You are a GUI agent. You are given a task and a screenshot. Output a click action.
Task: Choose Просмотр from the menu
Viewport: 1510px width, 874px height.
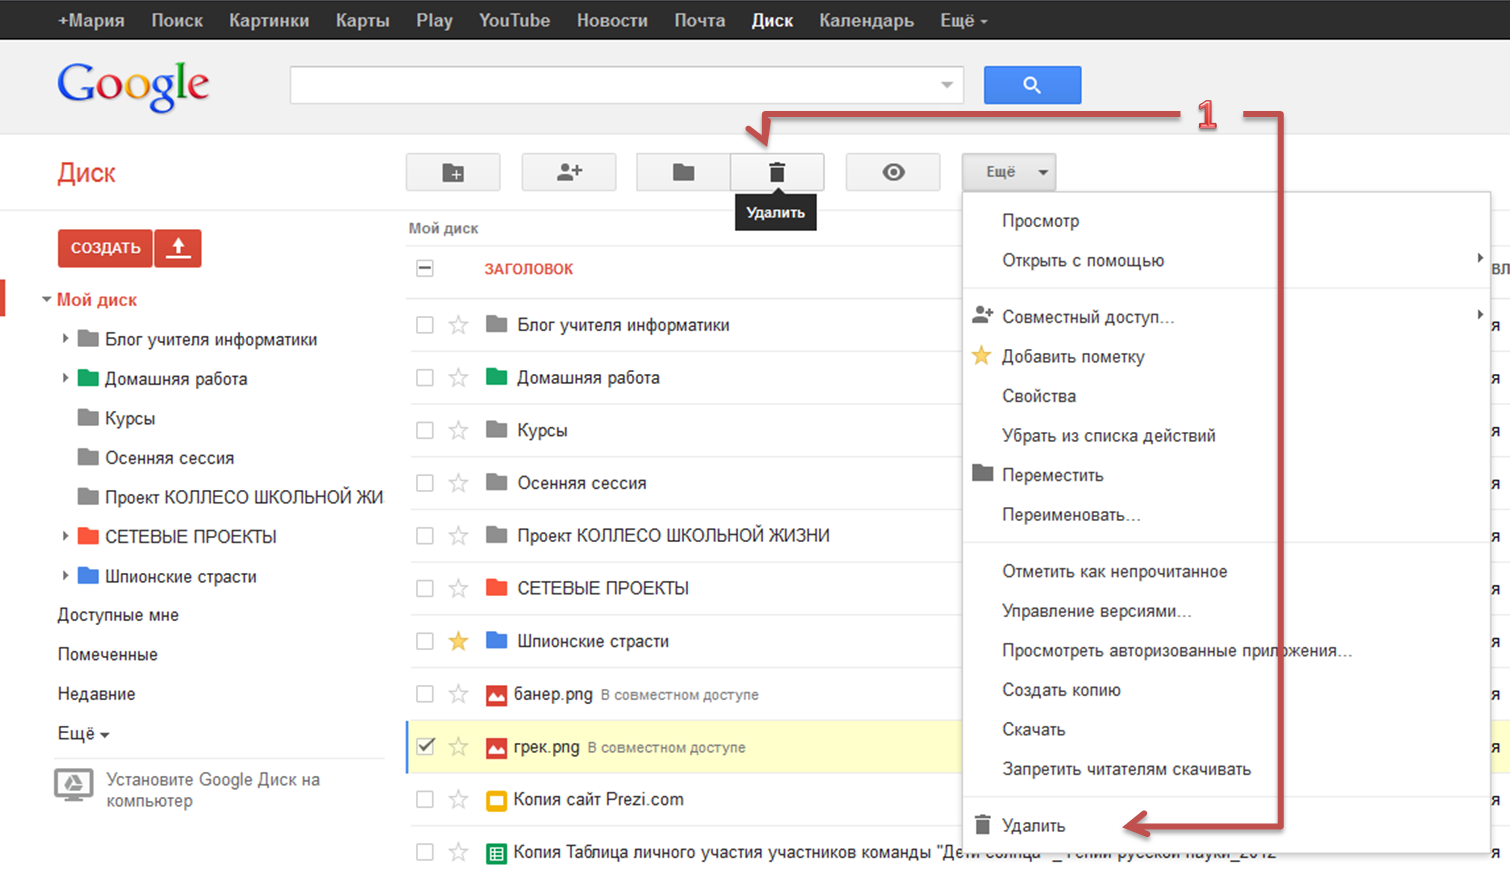point(1040,221)
